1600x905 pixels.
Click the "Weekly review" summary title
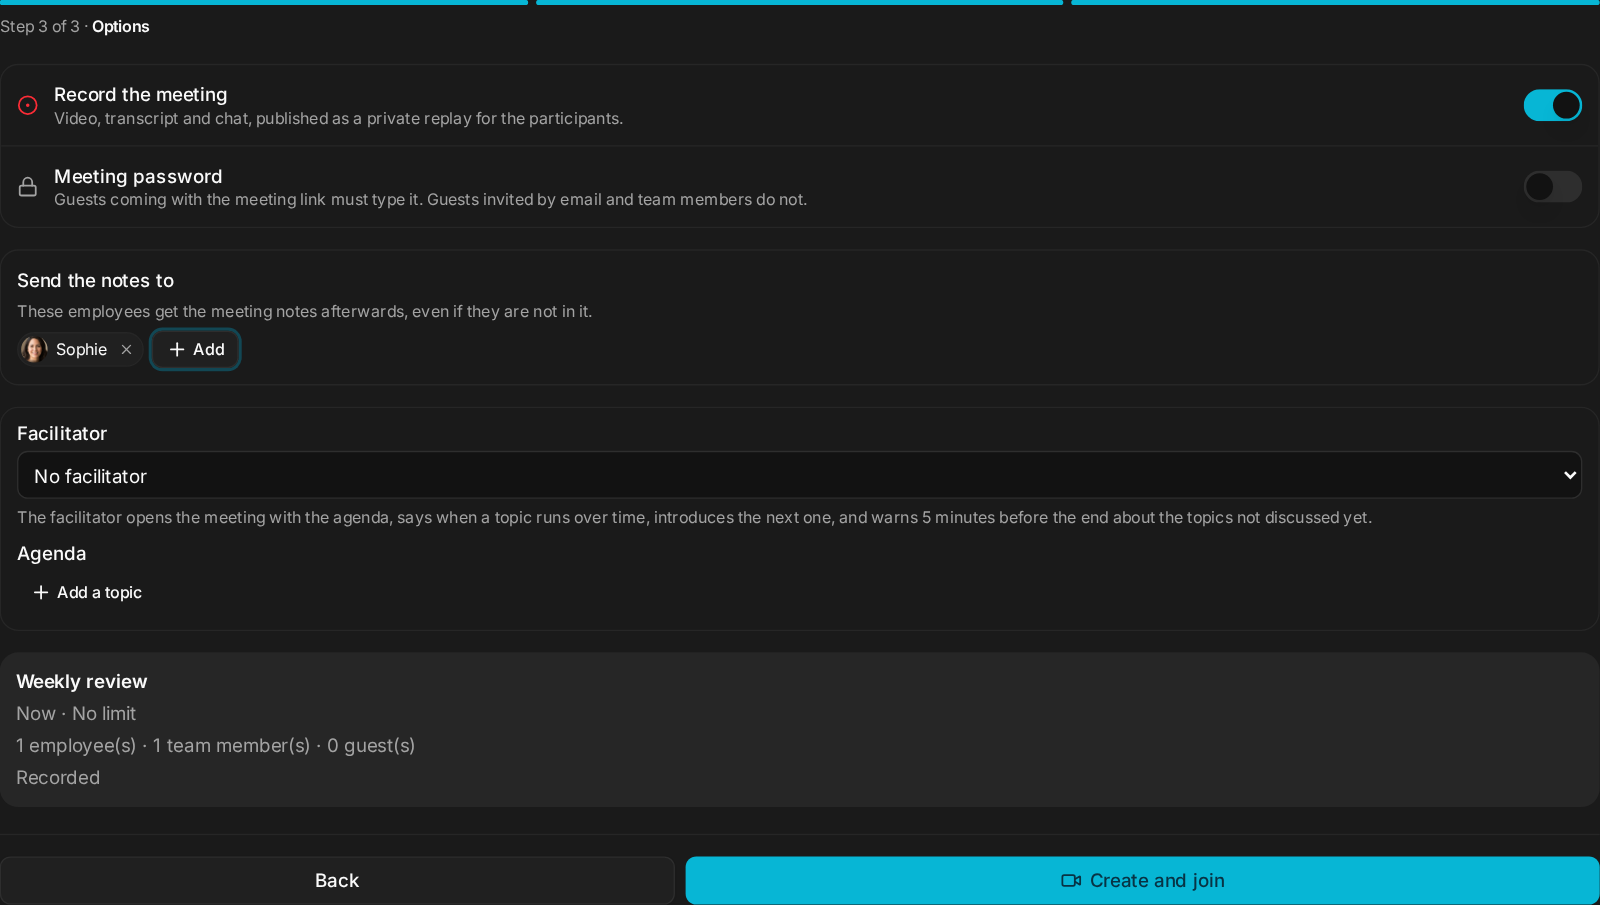pos(82,681)
